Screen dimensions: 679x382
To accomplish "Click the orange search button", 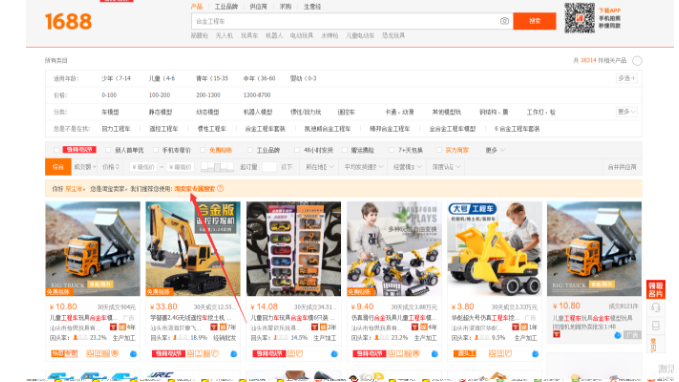I will coord(534,21).
